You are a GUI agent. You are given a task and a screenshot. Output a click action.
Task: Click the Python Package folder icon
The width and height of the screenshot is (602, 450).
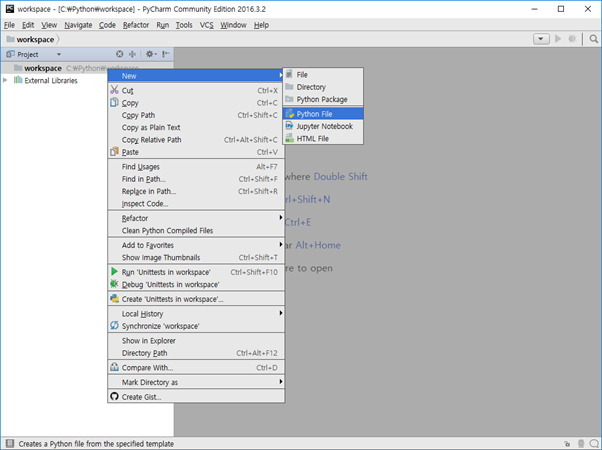[x=289, y=99]
